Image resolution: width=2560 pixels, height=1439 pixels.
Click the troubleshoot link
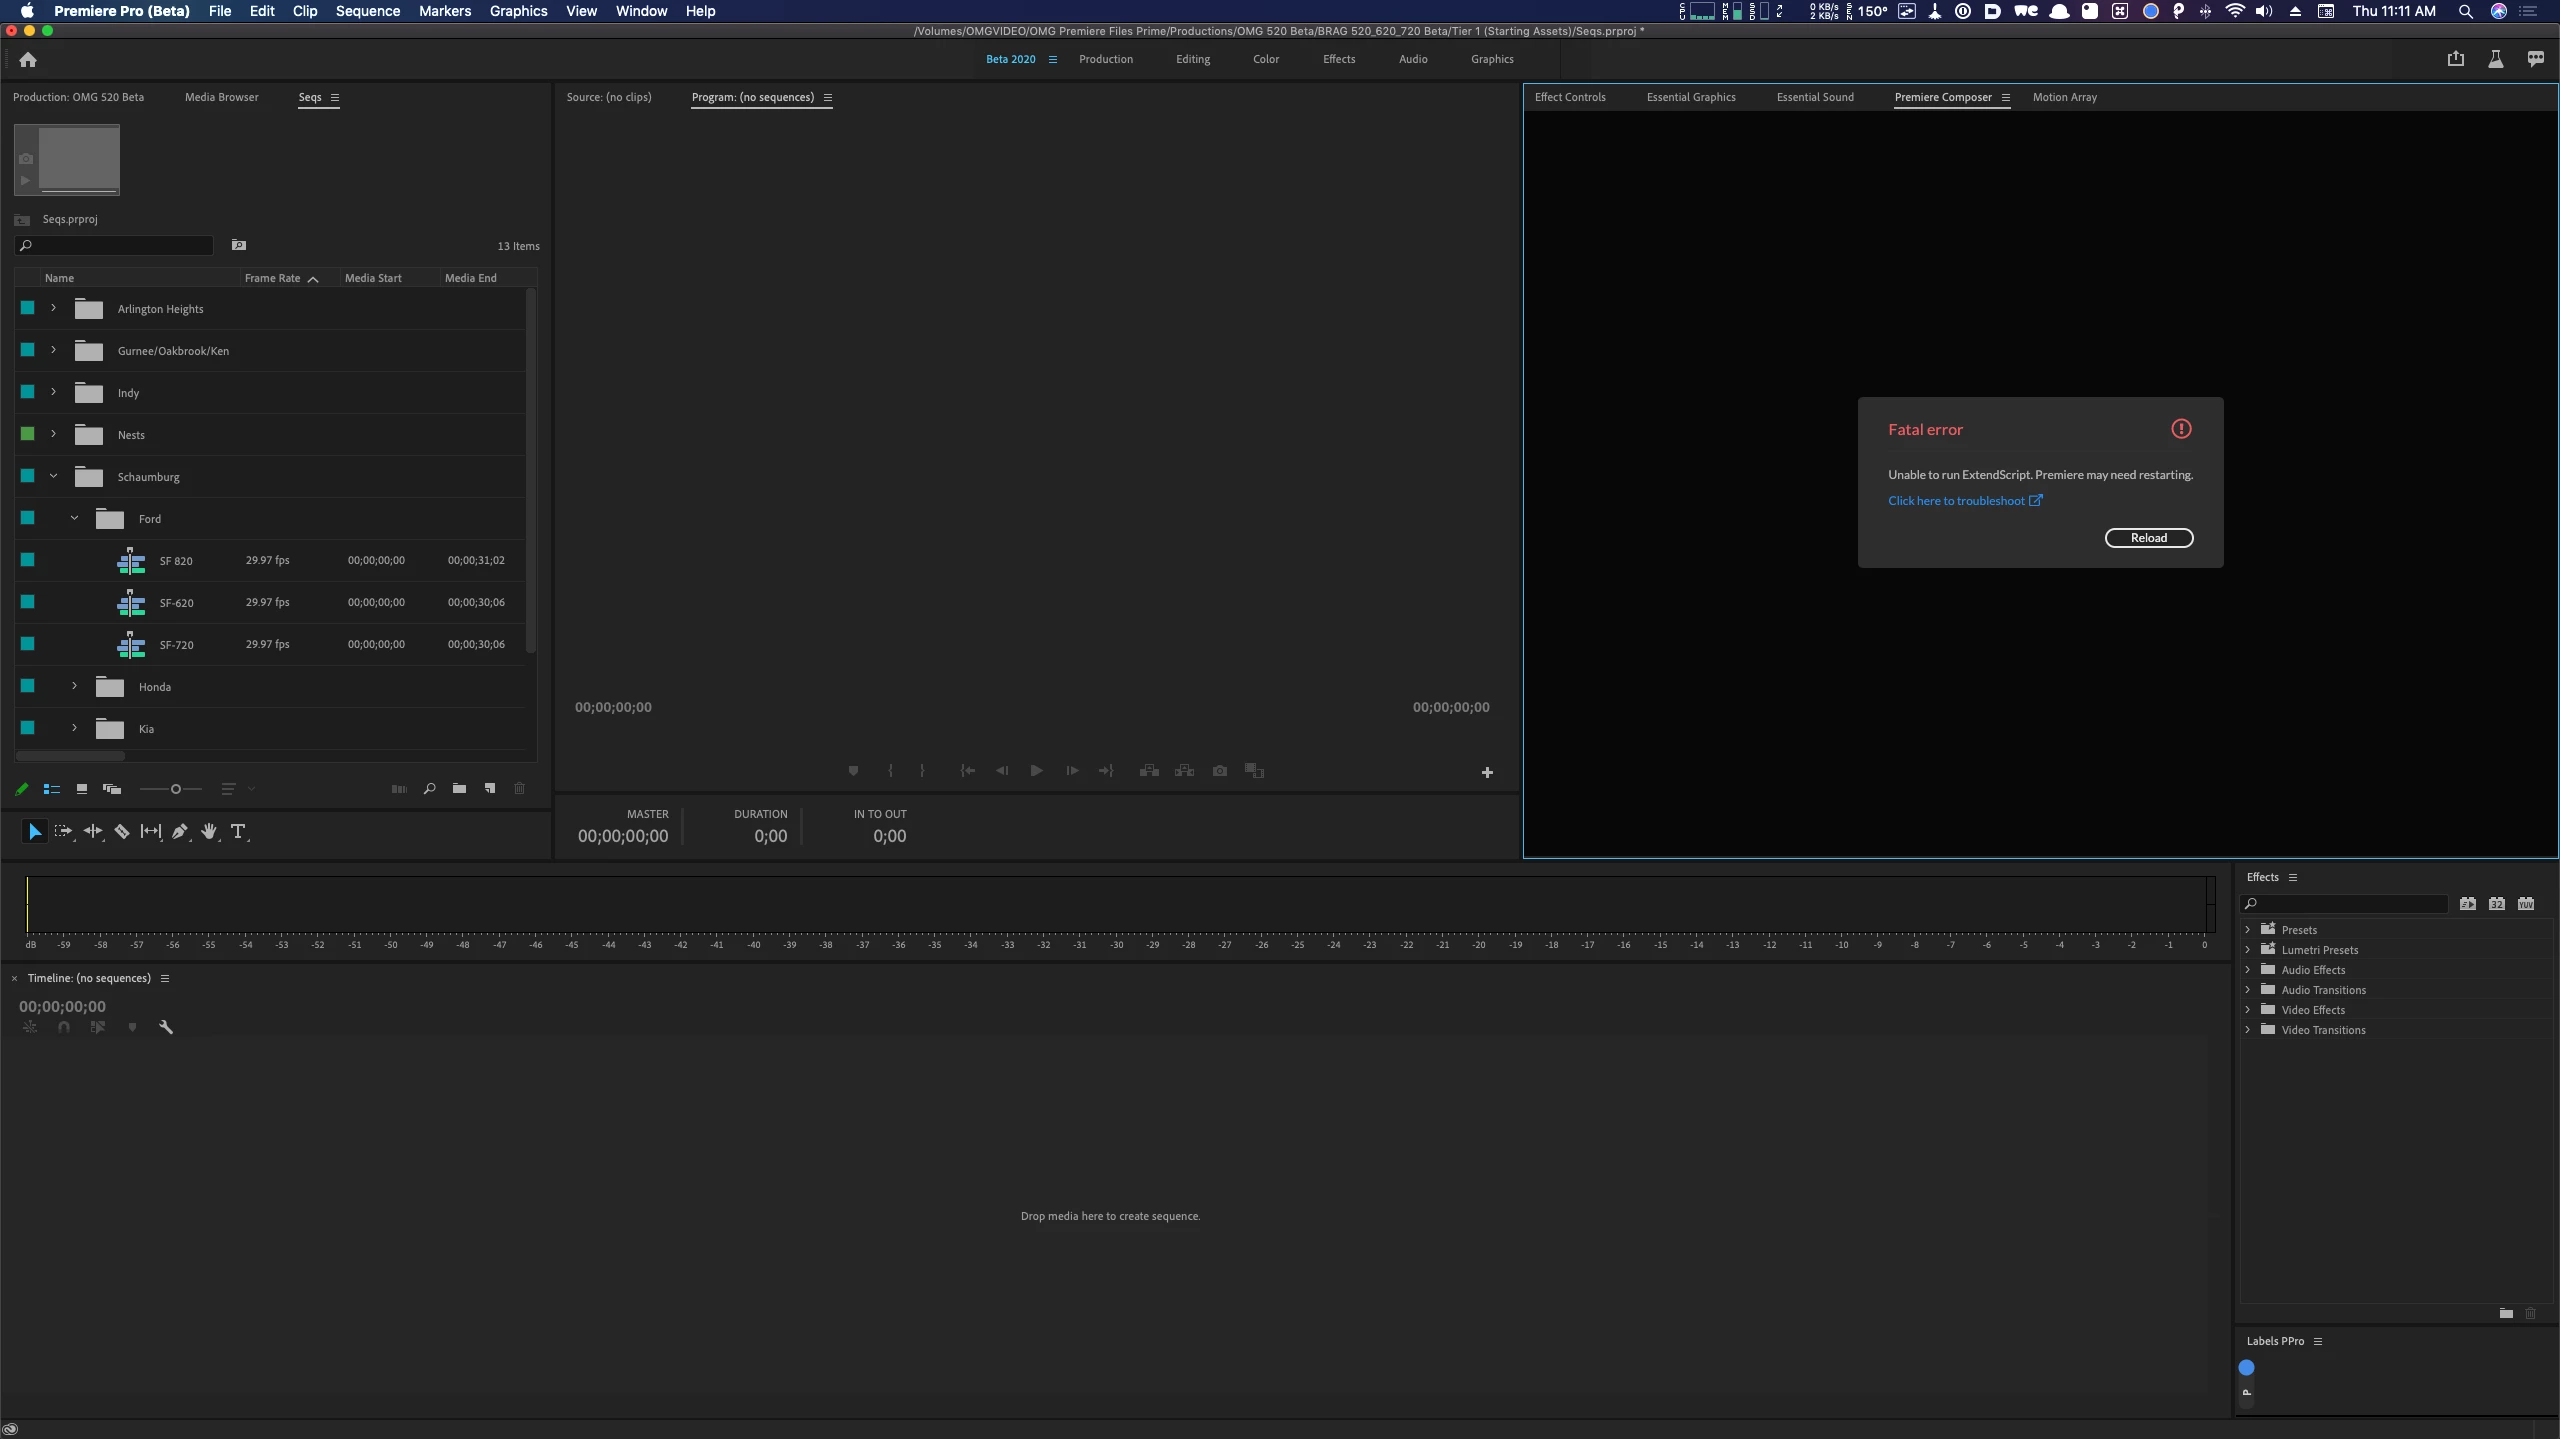[x=1956, y=501]
